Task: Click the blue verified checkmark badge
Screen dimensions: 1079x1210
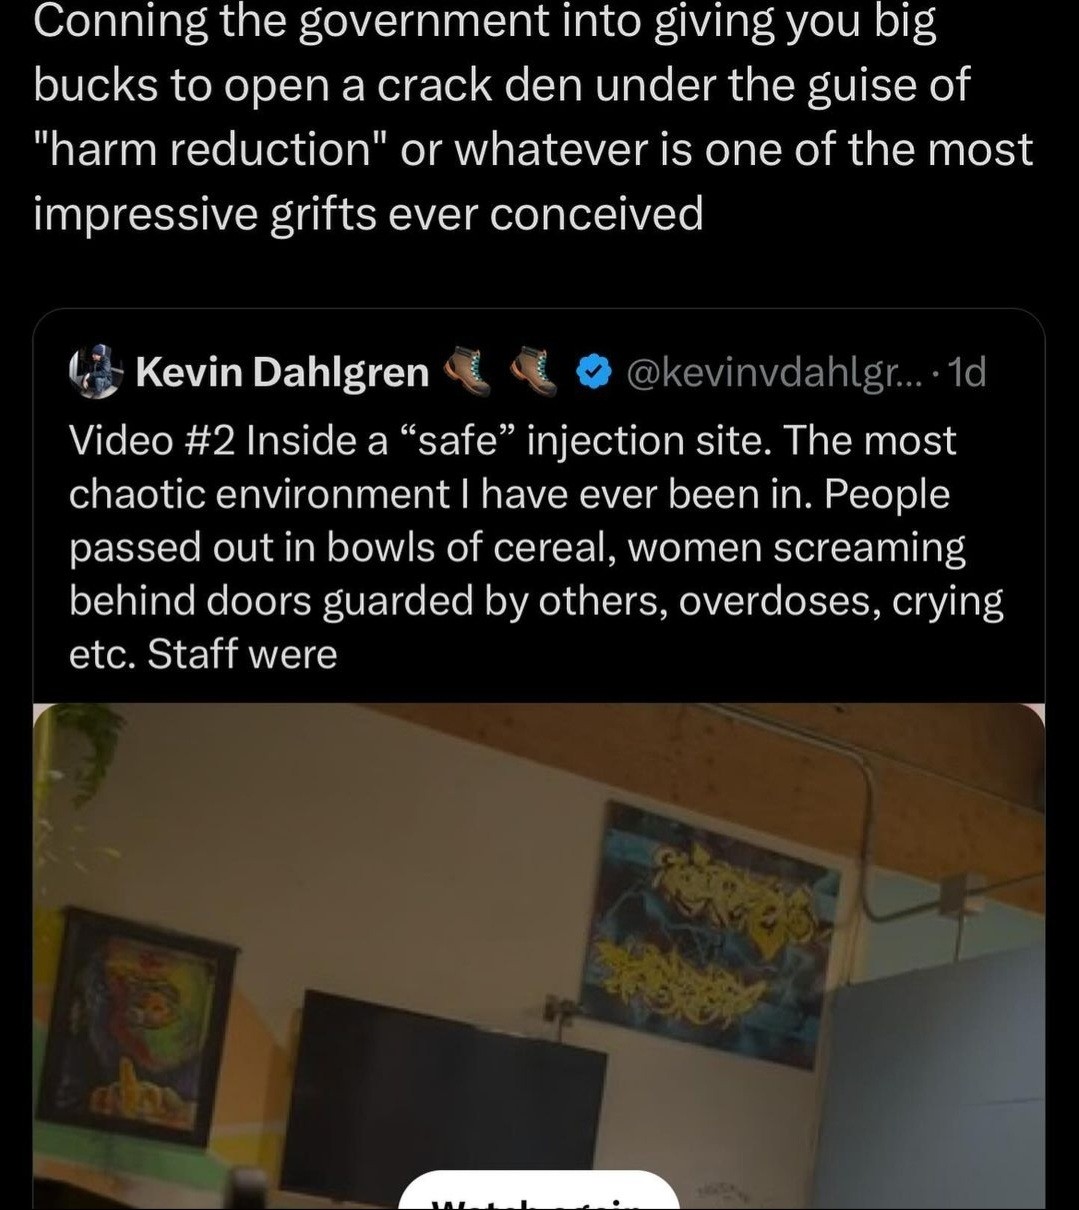Action: (x=596, y=372)
